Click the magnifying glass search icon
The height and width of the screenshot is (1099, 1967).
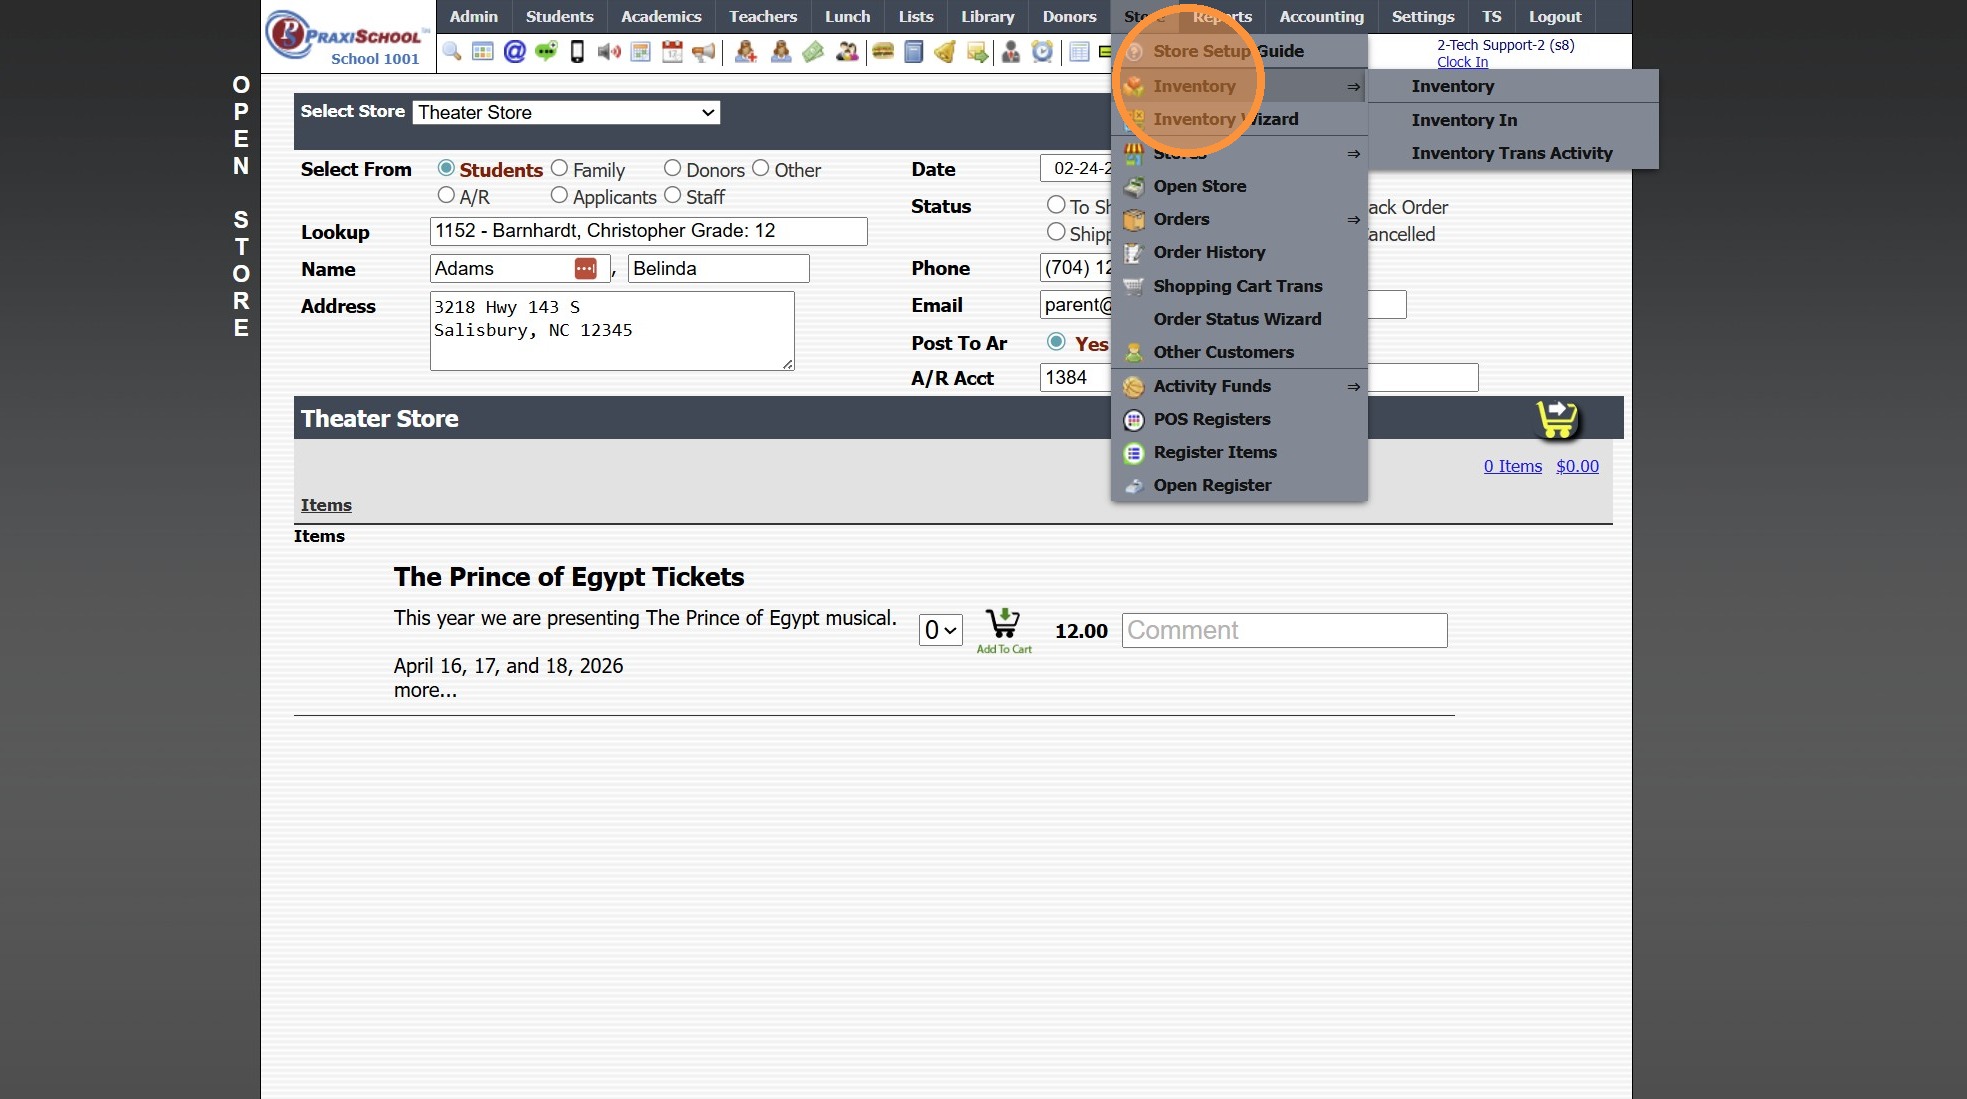[452, 52]
